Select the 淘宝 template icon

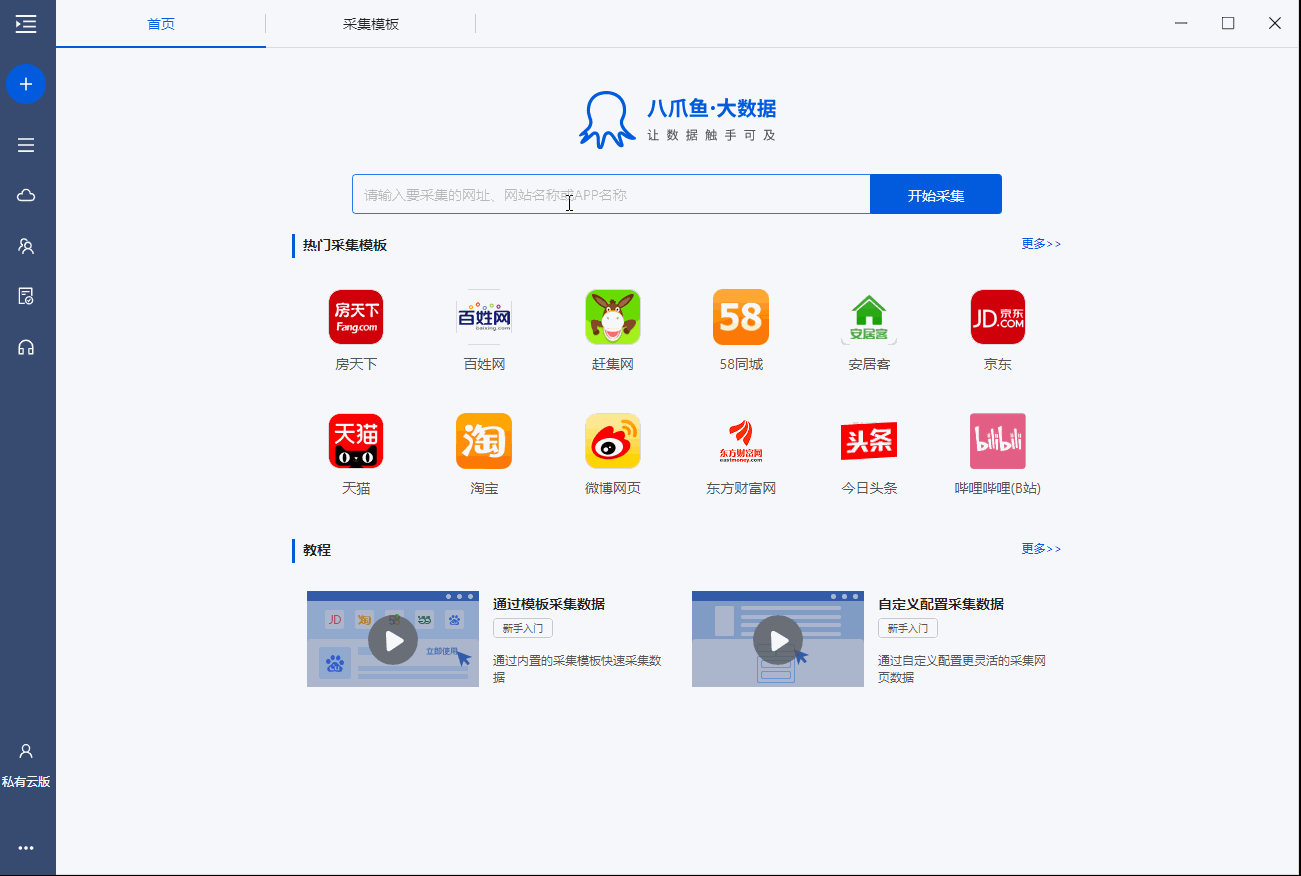click(x=484, y=441)
